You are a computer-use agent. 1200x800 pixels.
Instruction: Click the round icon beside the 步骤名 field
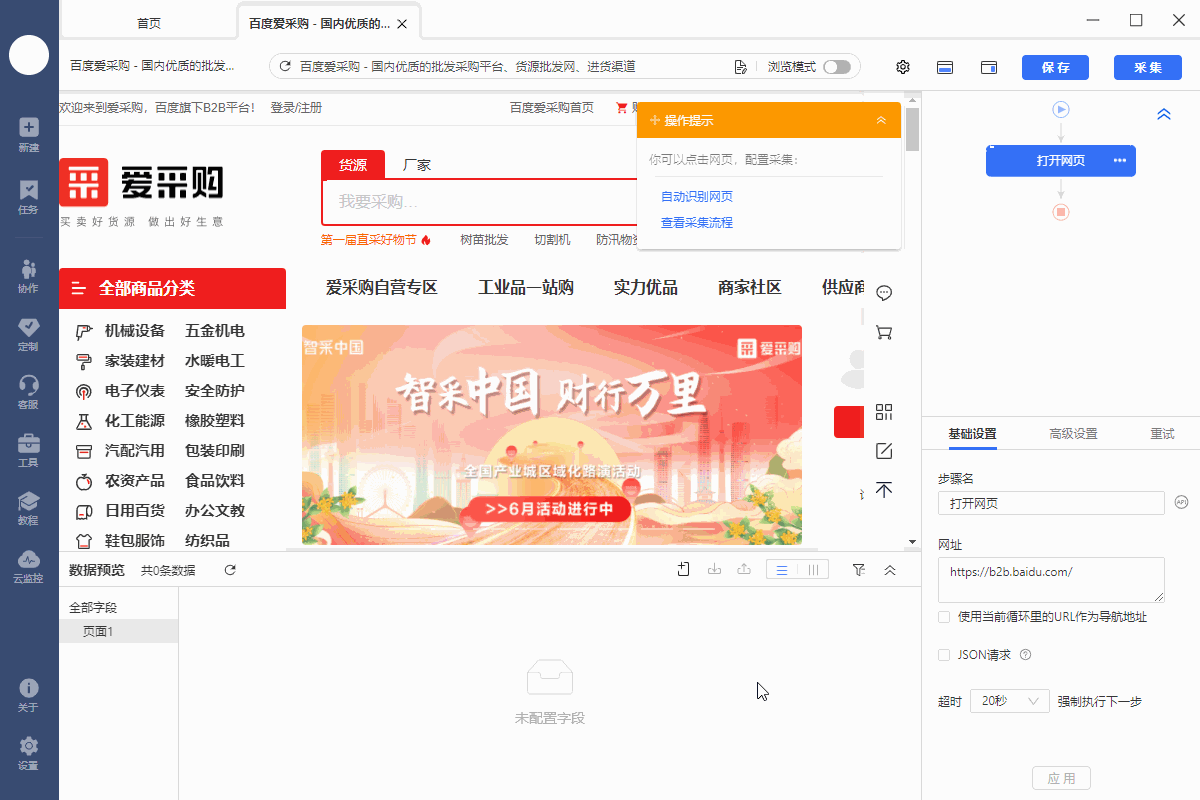pyautogui.click(x=1181, y=502)
